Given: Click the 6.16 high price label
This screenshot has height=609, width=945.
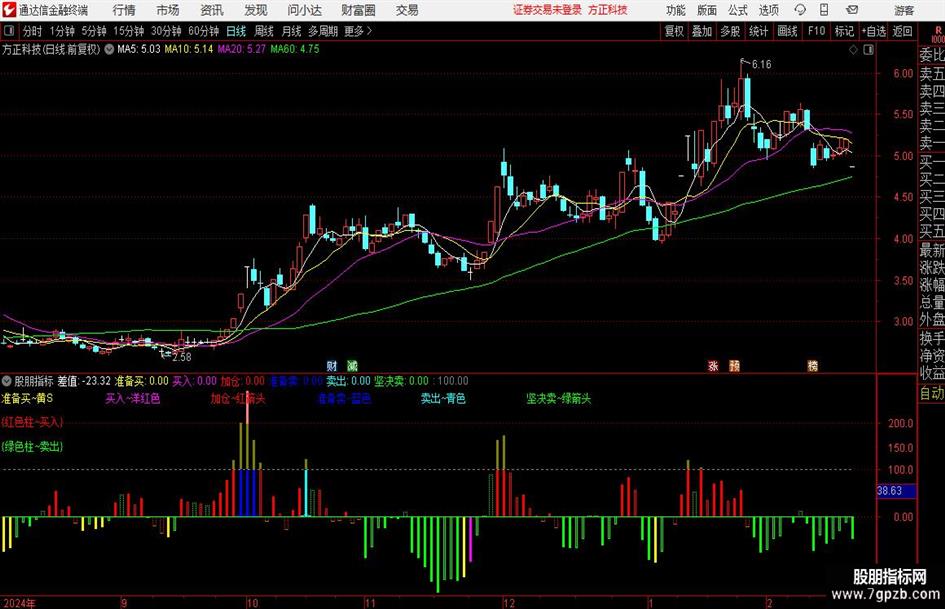Looking at the screenshot, I should pos(761,65).
